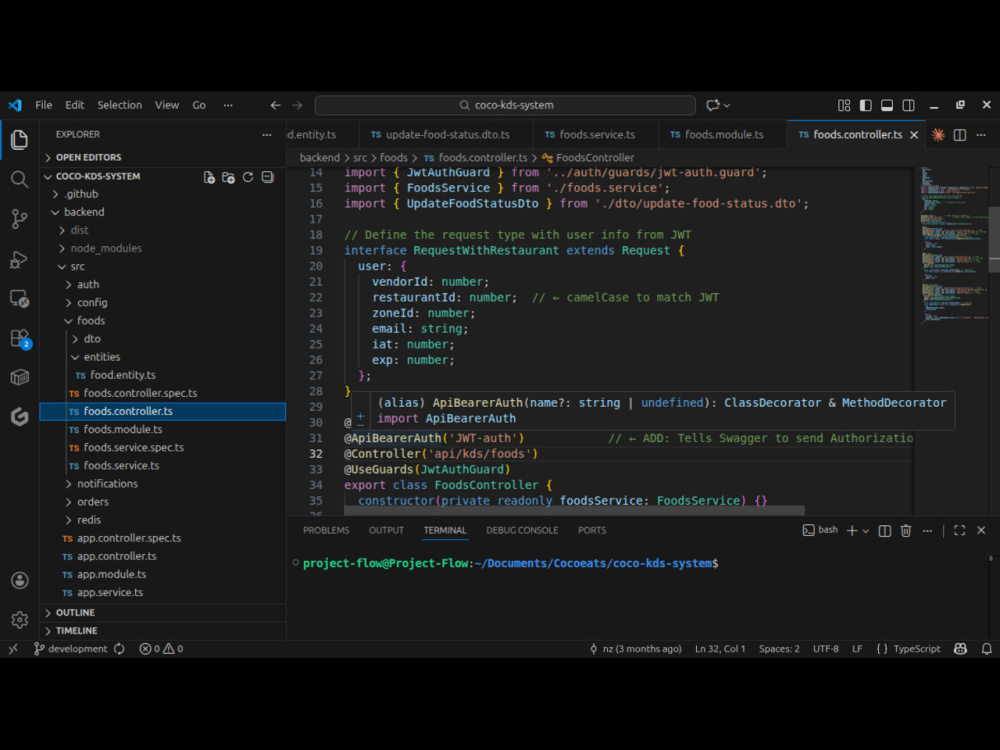
Task: Open the Explorer view in activity bar
Action: [x=19, y=140]
